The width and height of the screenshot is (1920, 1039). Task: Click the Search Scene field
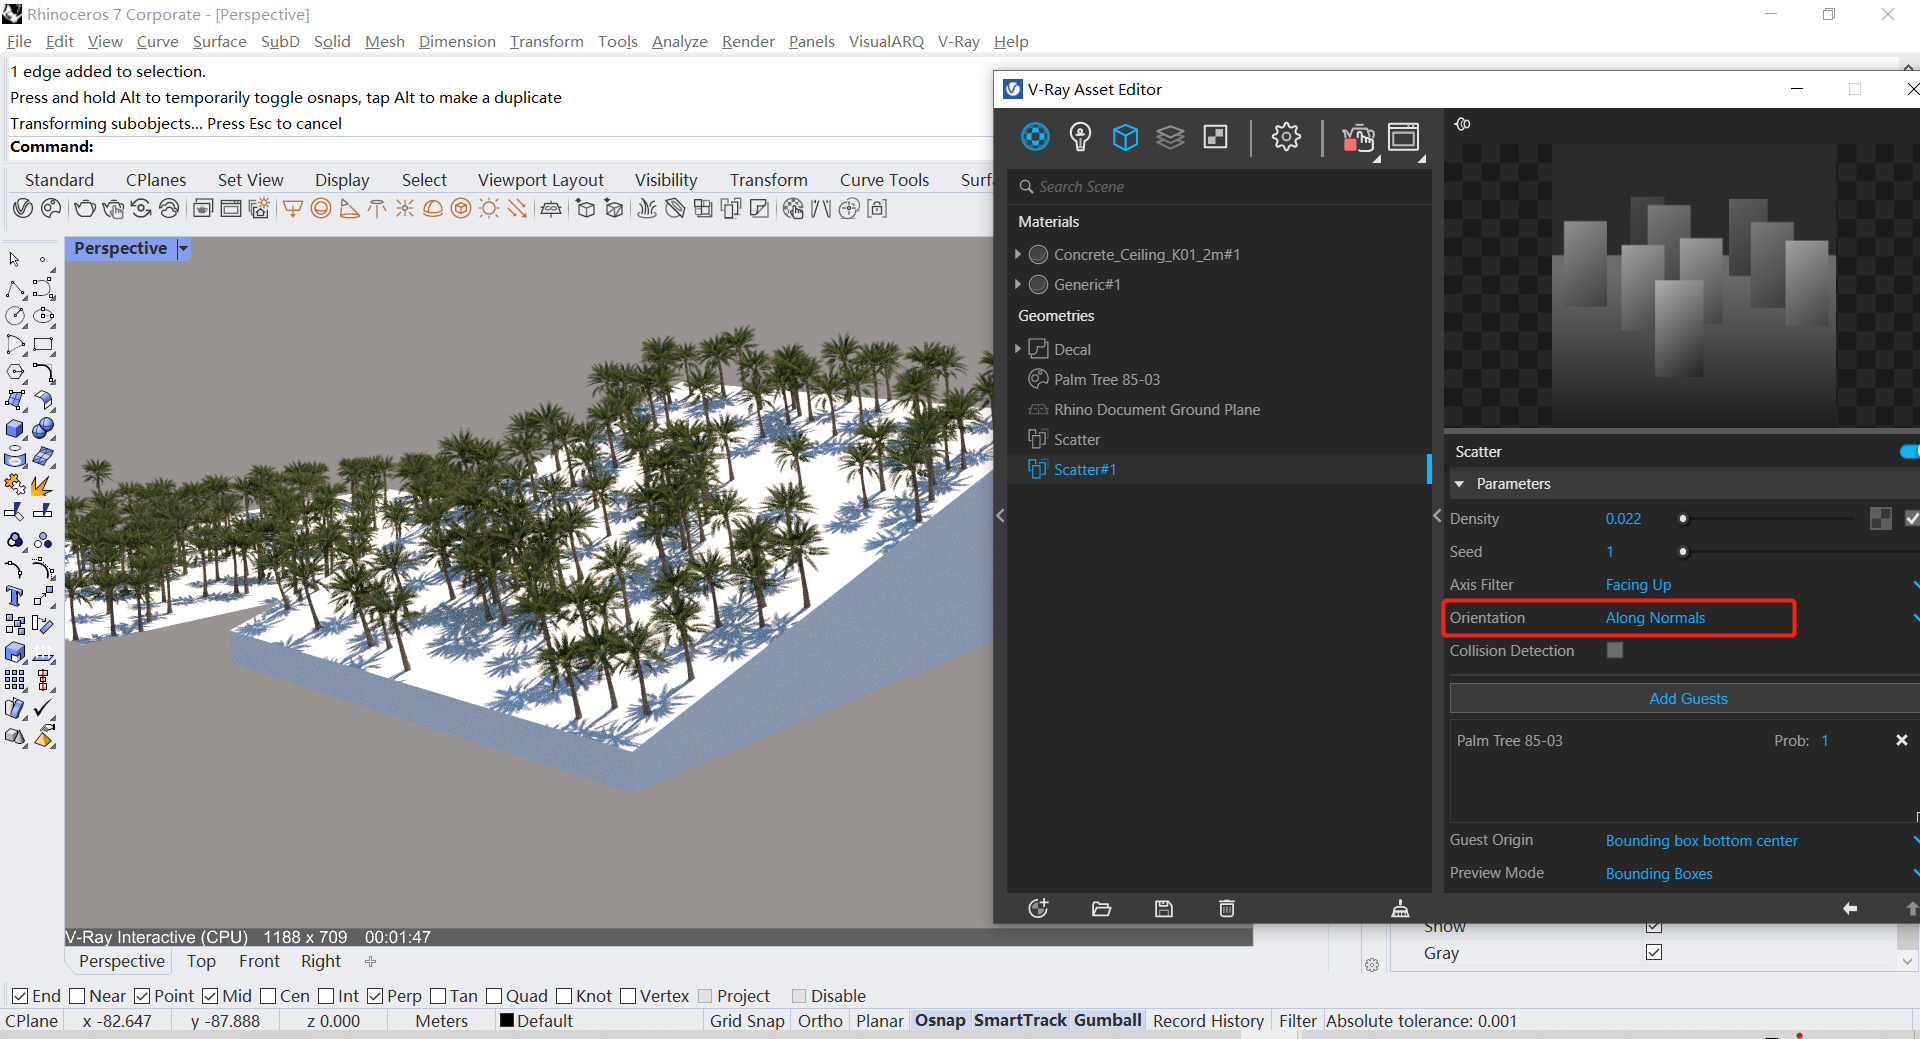click(x=1220, y=187)
